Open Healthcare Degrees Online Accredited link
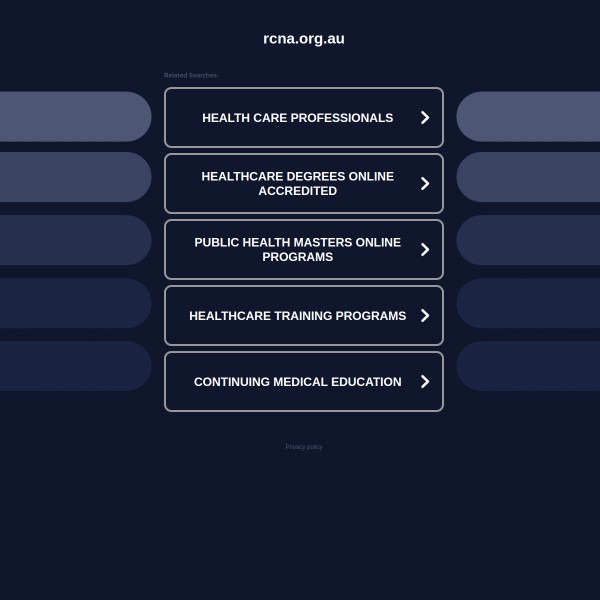 pyautogui.click(x=297, y=184)
